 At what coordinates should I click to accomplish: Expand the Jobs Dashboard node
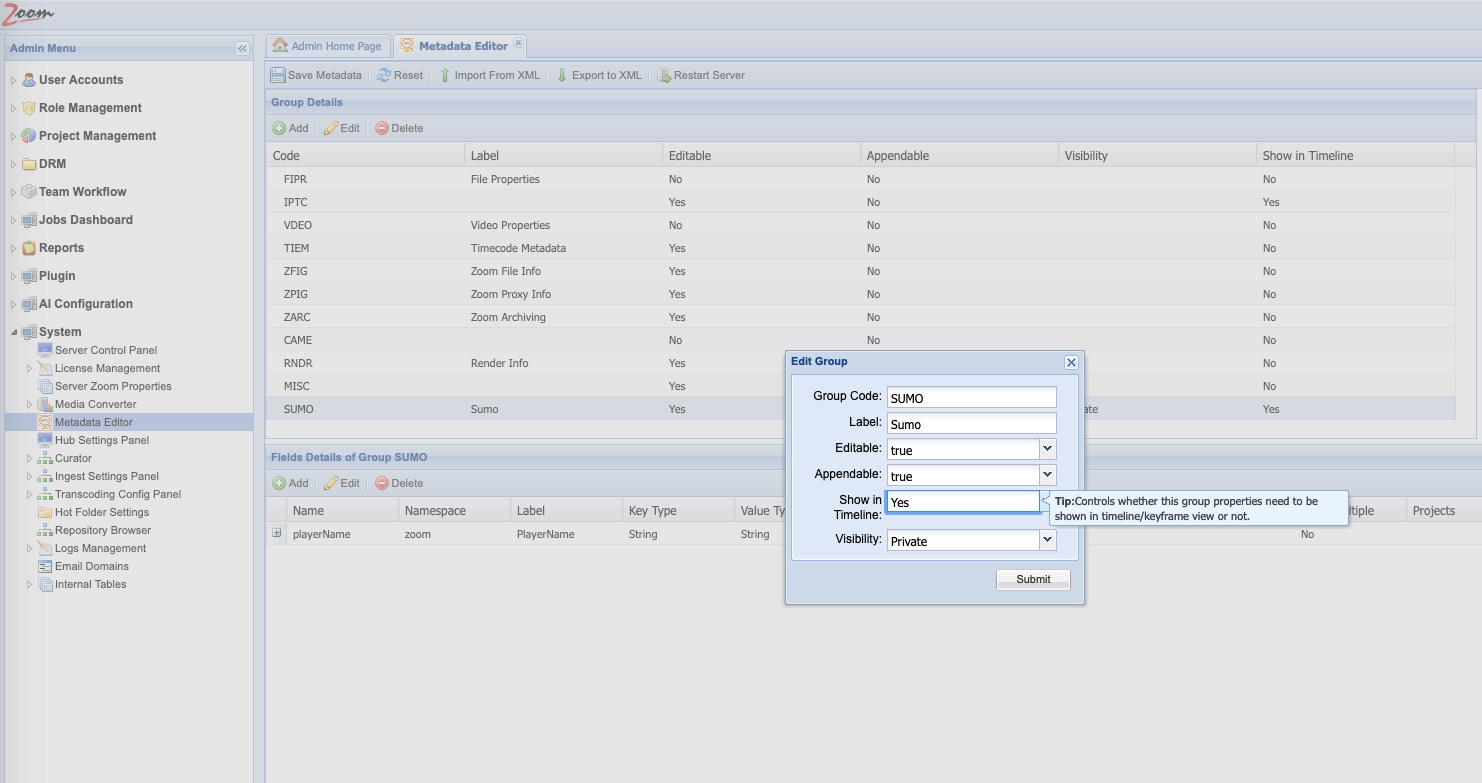pyautogui.click(x=13, y=220)
